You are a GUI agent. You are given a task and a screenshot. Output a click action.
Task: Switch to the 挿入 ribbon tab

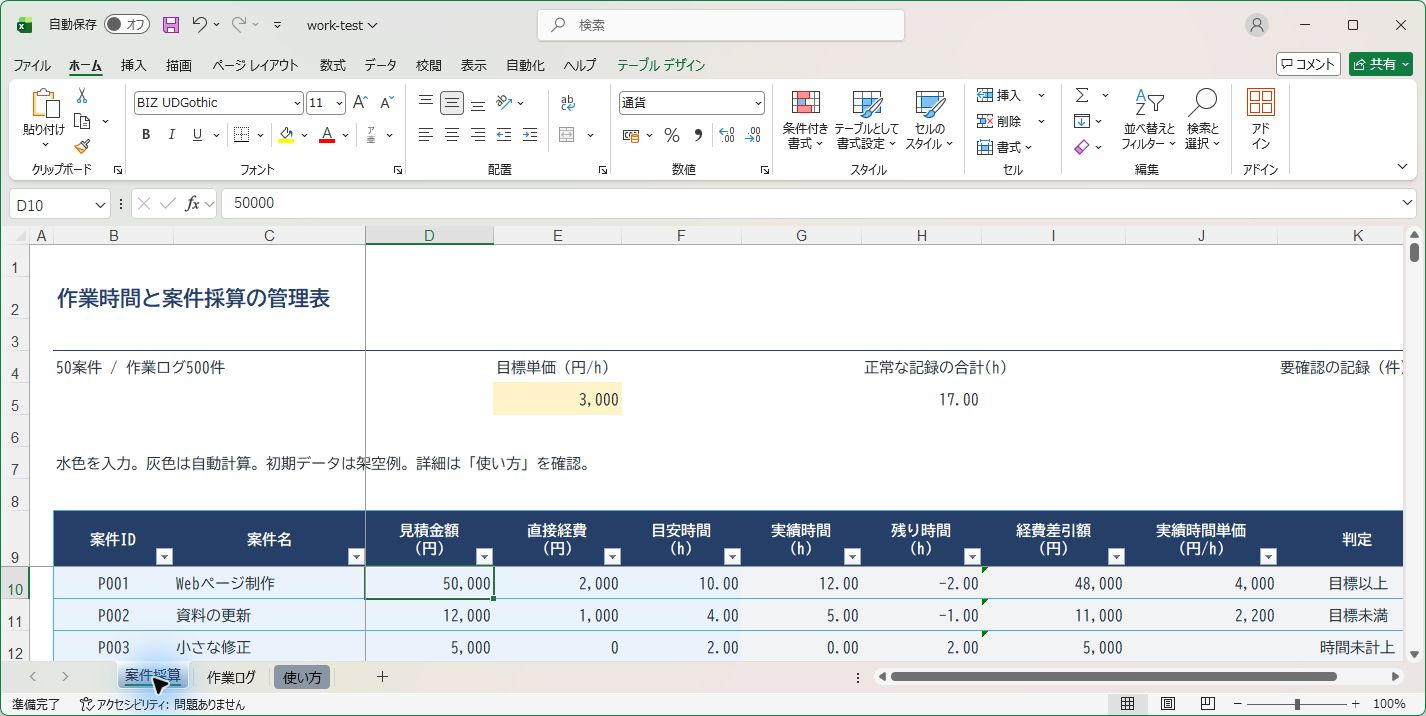(x=133, y=65)
